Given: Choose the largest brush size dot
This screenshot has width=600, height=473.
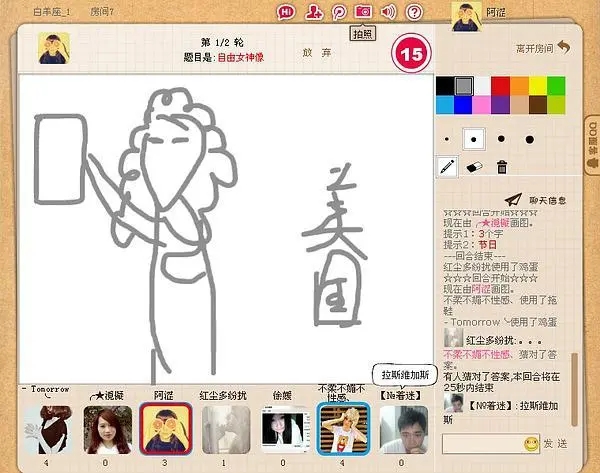Looking at the screenshot, I should (529, 139).
